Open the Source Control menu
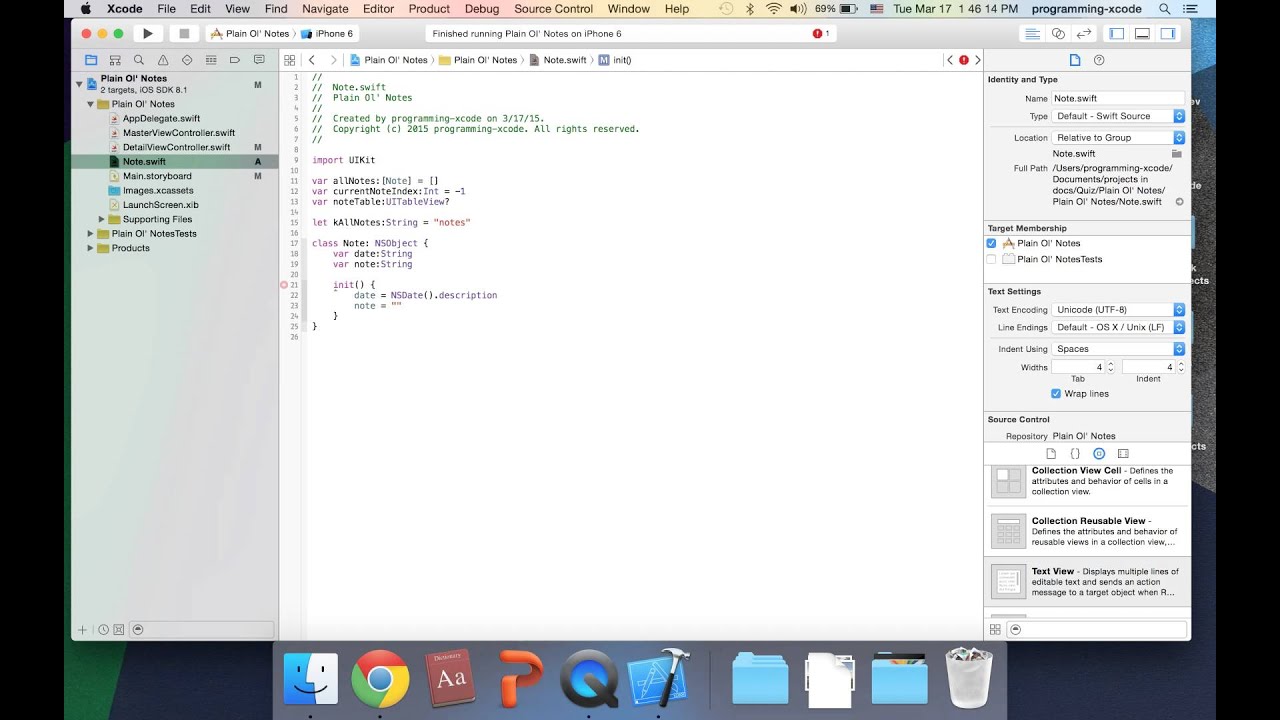Viewport: 1280px width, 720px height. coord(553,9)
